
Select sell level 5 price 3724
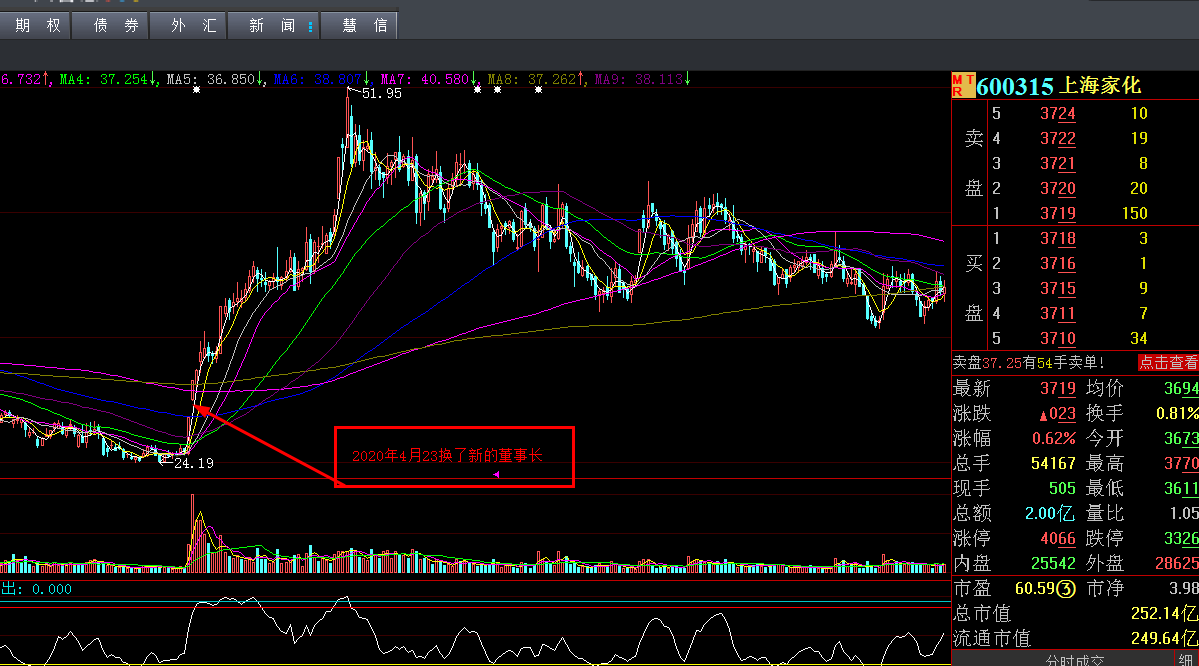click(x=1058, y=114)
